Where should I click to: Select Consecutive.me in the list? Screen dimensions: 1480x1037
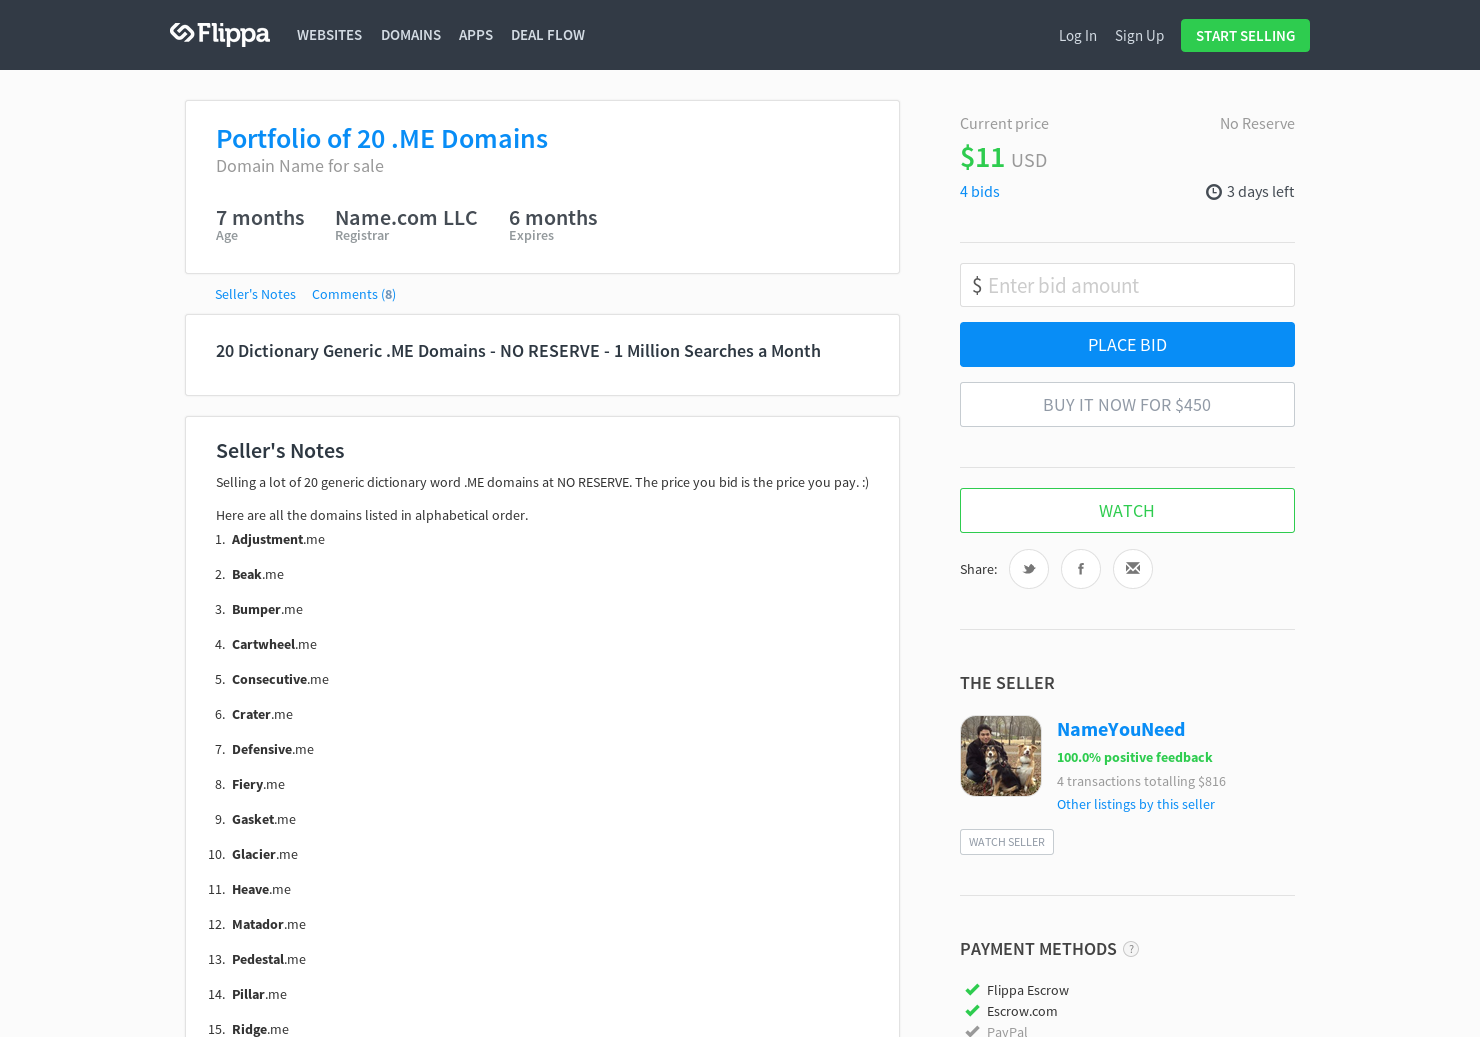coord(280,679)
